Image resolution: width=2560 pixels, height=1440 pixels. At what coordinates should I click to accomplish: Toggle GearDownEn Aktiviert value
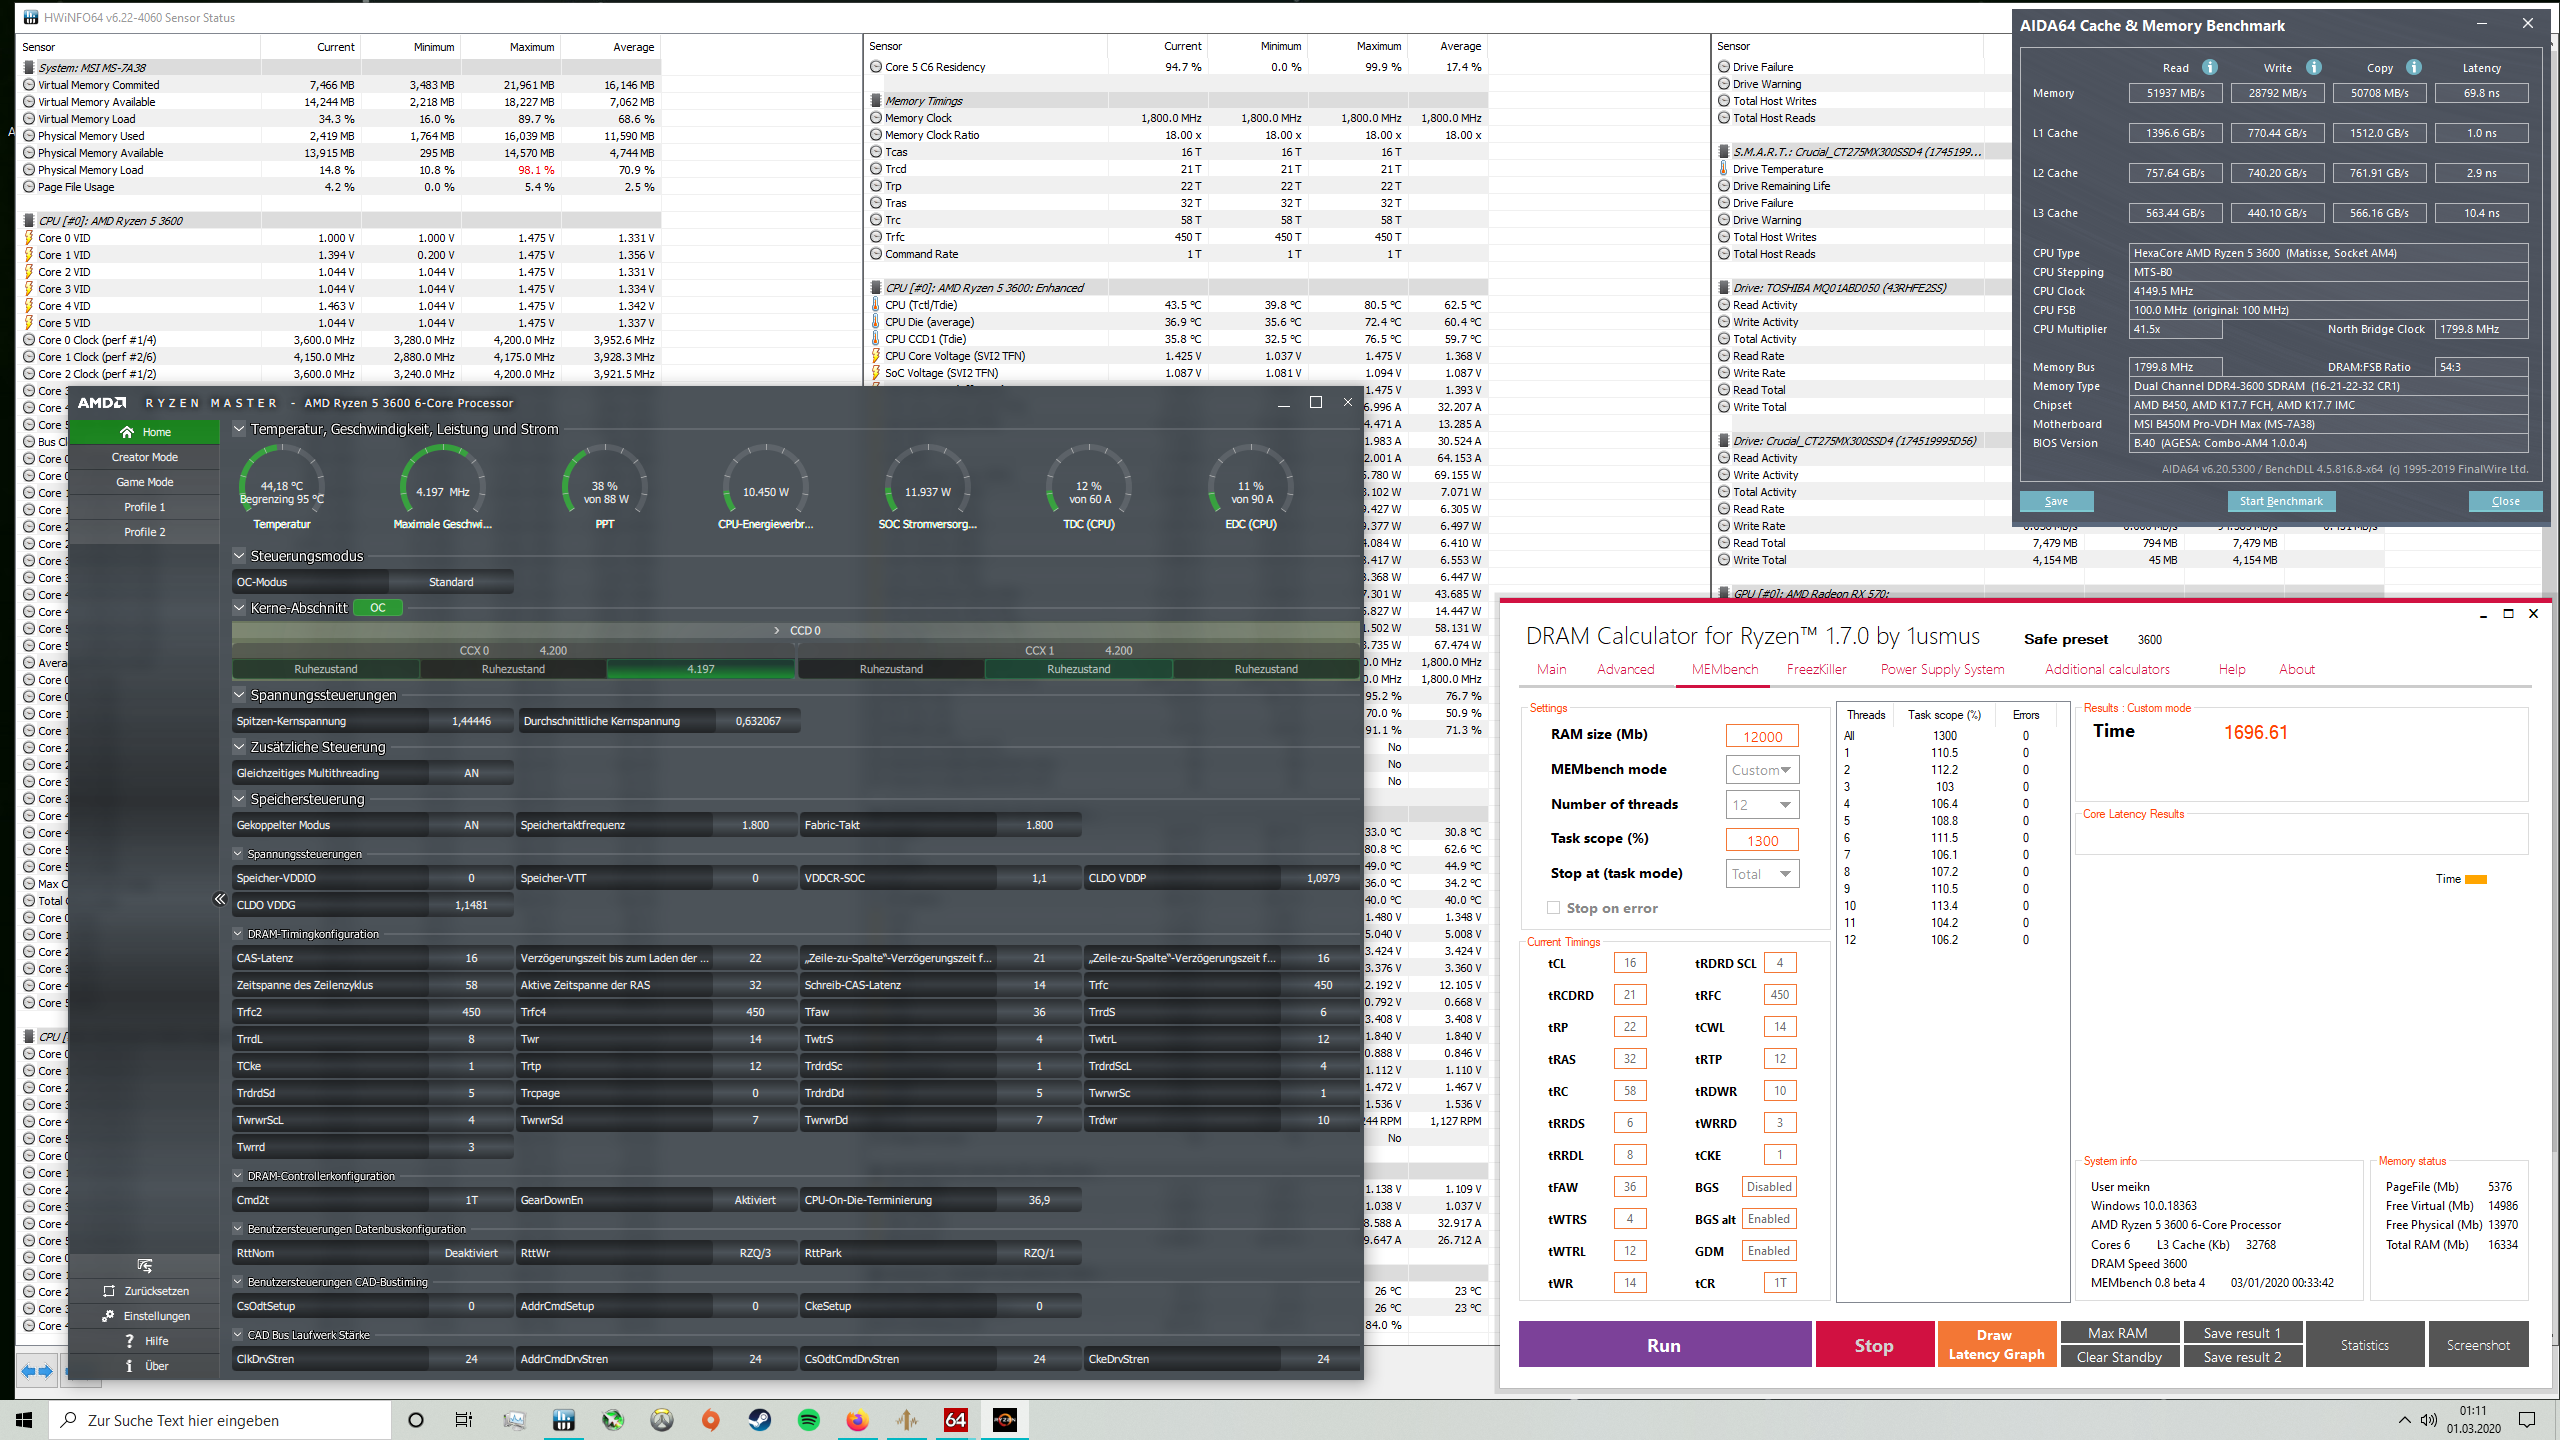[x=755, y=1200]
